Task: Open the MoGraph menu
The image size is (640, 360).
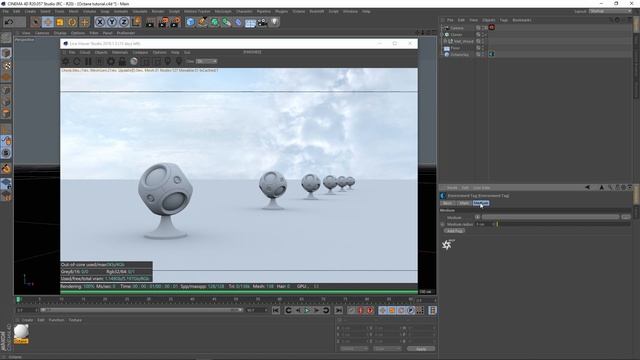Action: coord(223,11)
